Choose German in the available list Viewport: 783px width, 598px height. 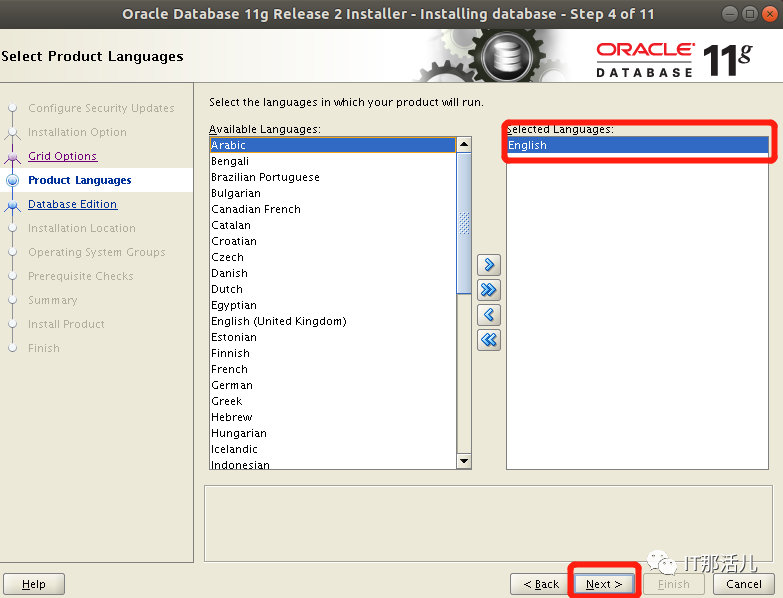click(333, 385)
